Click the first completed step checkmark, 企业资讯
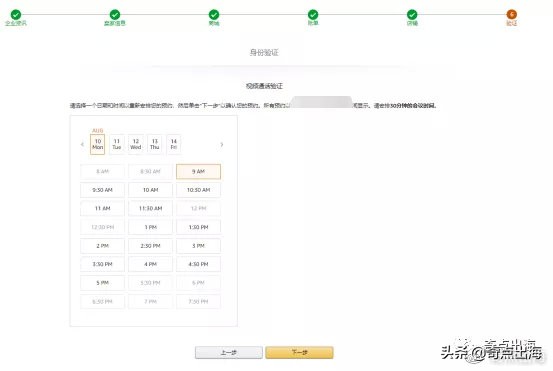The width and height of the screenshot is (553, 371). pos(16,14)
